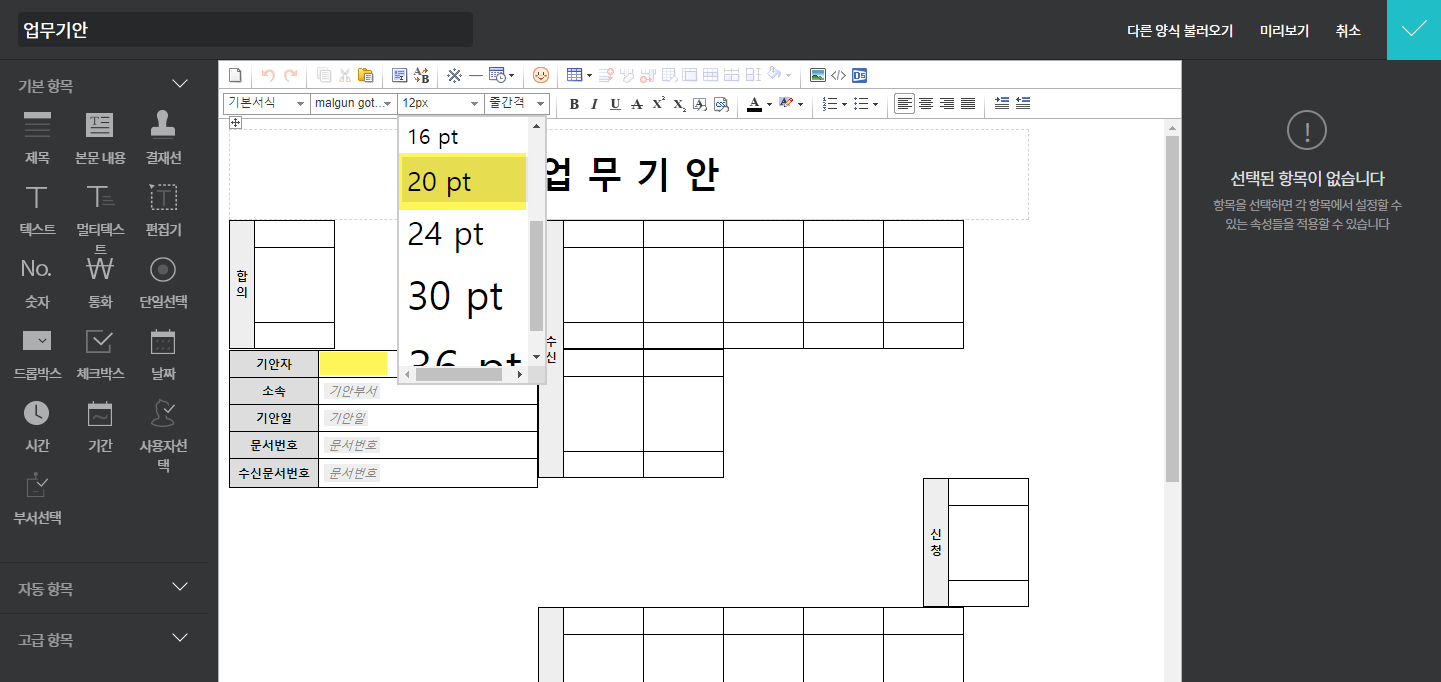
Task: Open the malgun gothic font dropdown
Action: [353, 103]
